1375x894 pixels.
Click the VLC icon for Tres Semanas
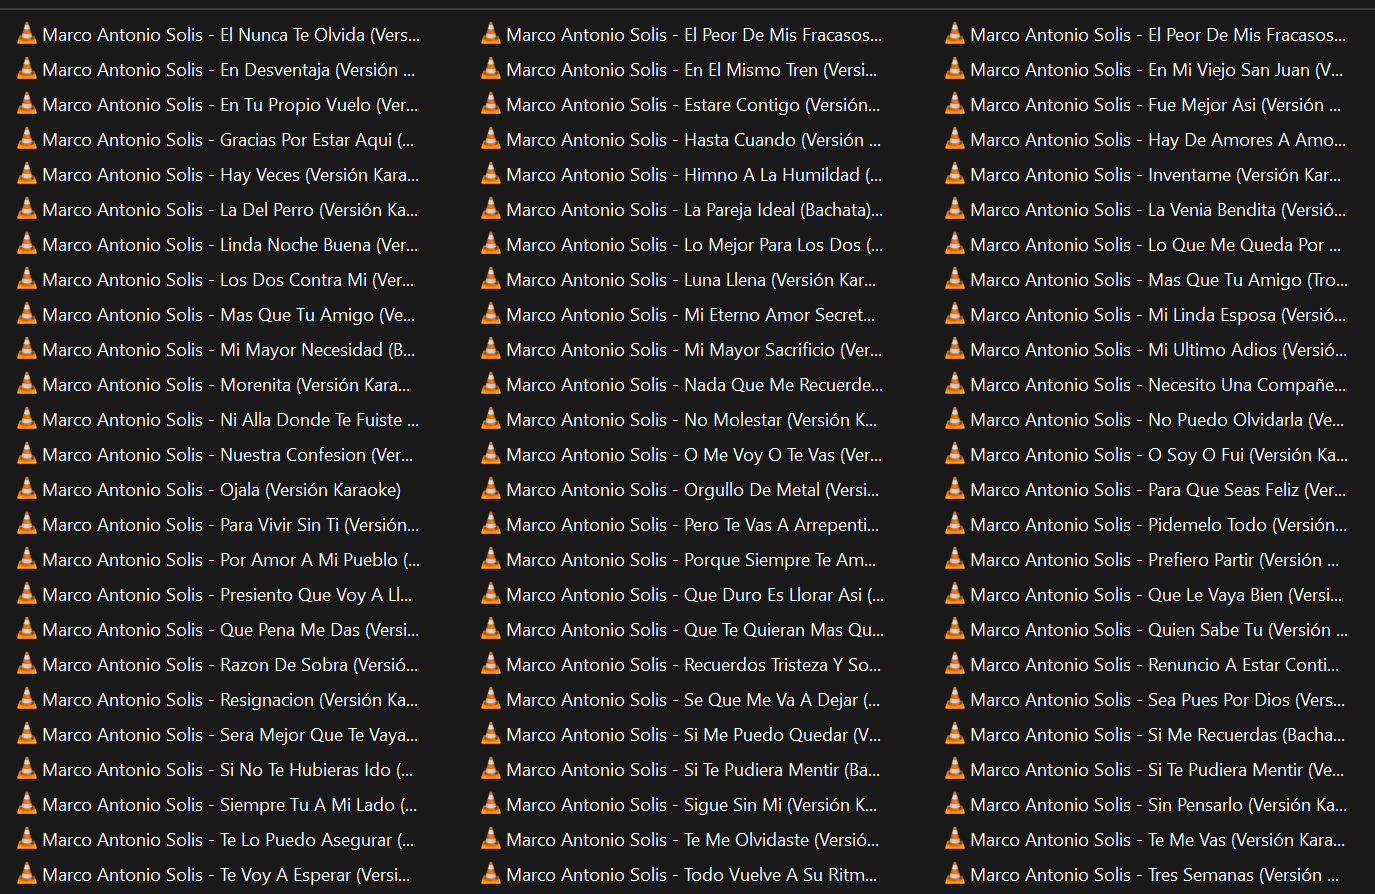tap(955, 874)
